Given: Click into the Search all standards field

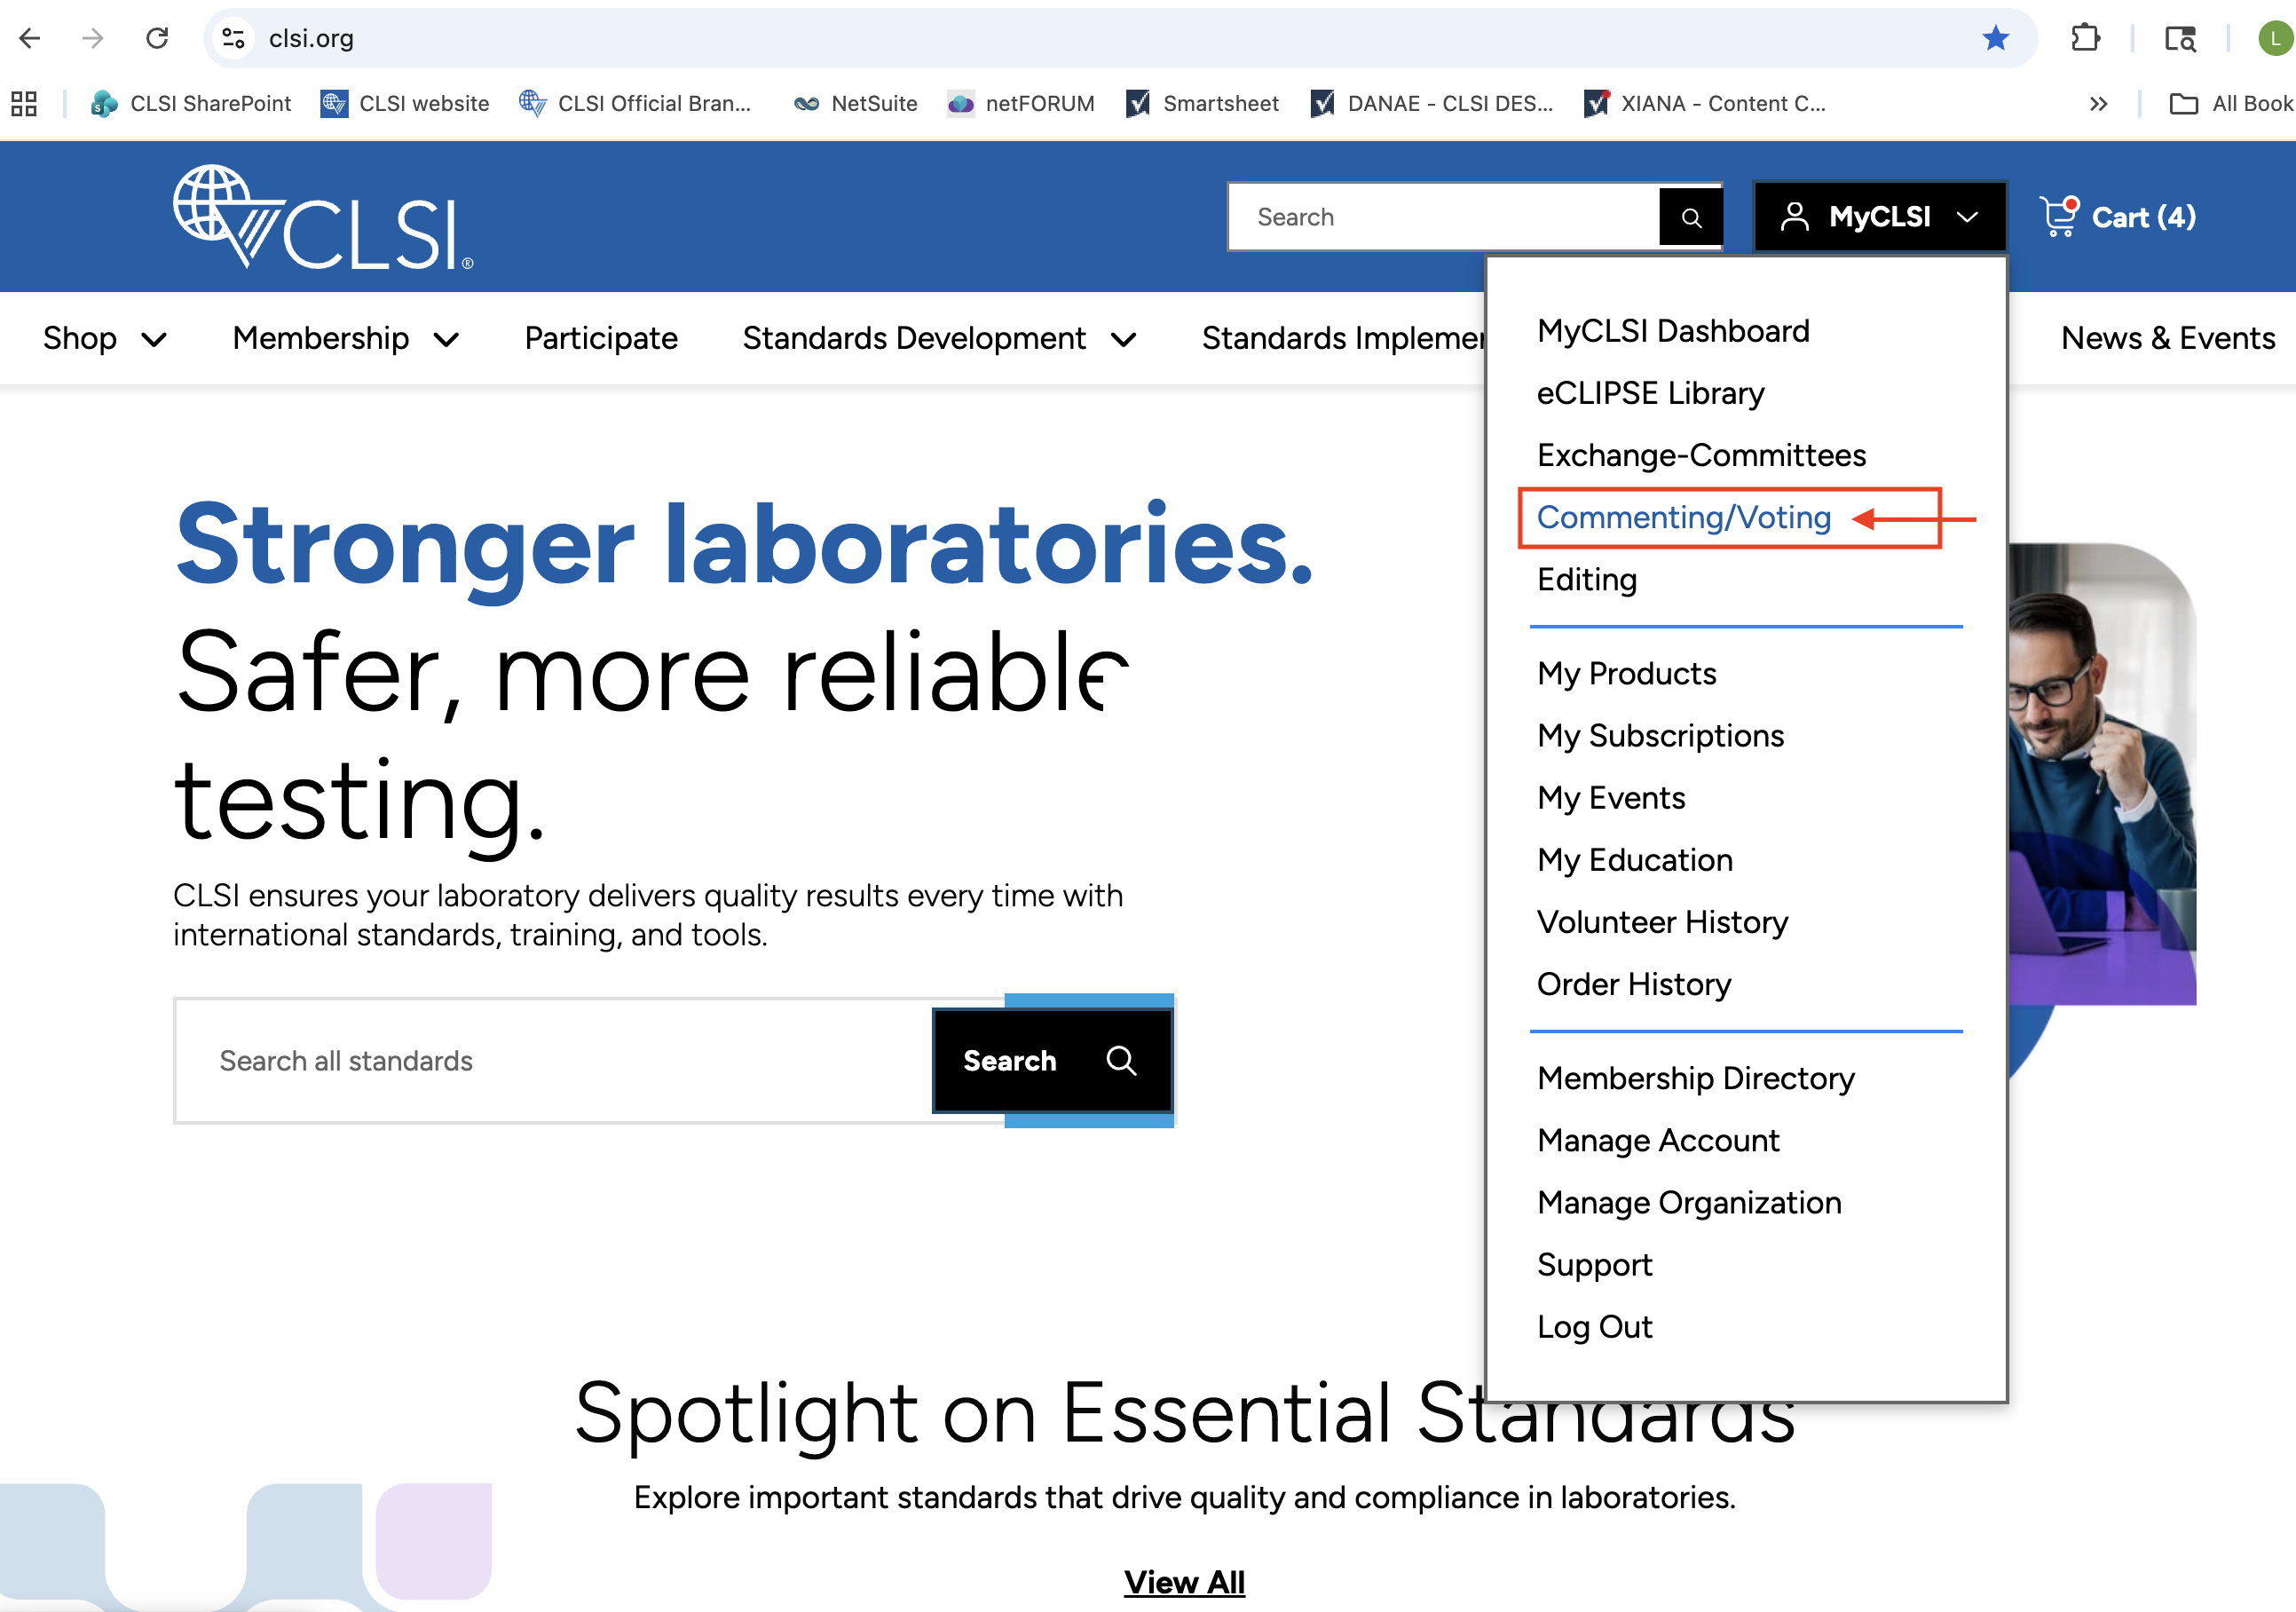Looking at the screenshot, I should coord(554,1060).
